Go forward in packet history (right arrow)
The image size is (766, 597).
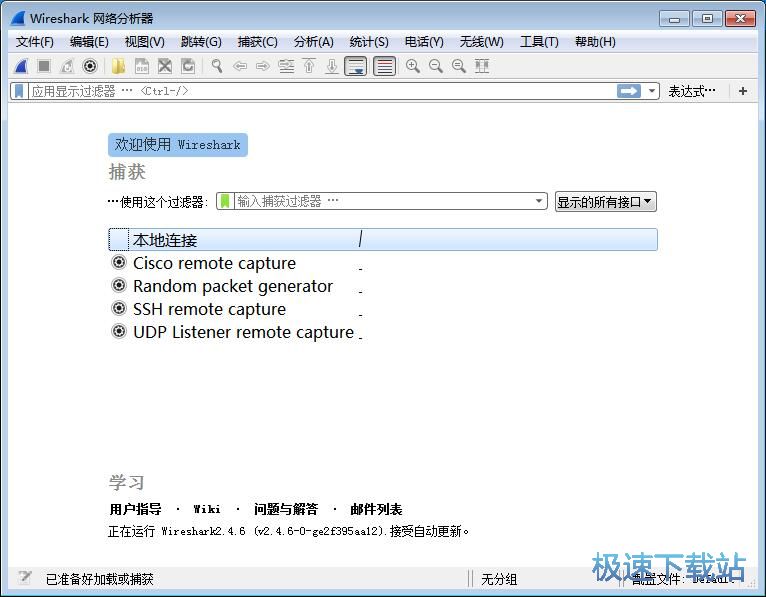coord(263,66)
